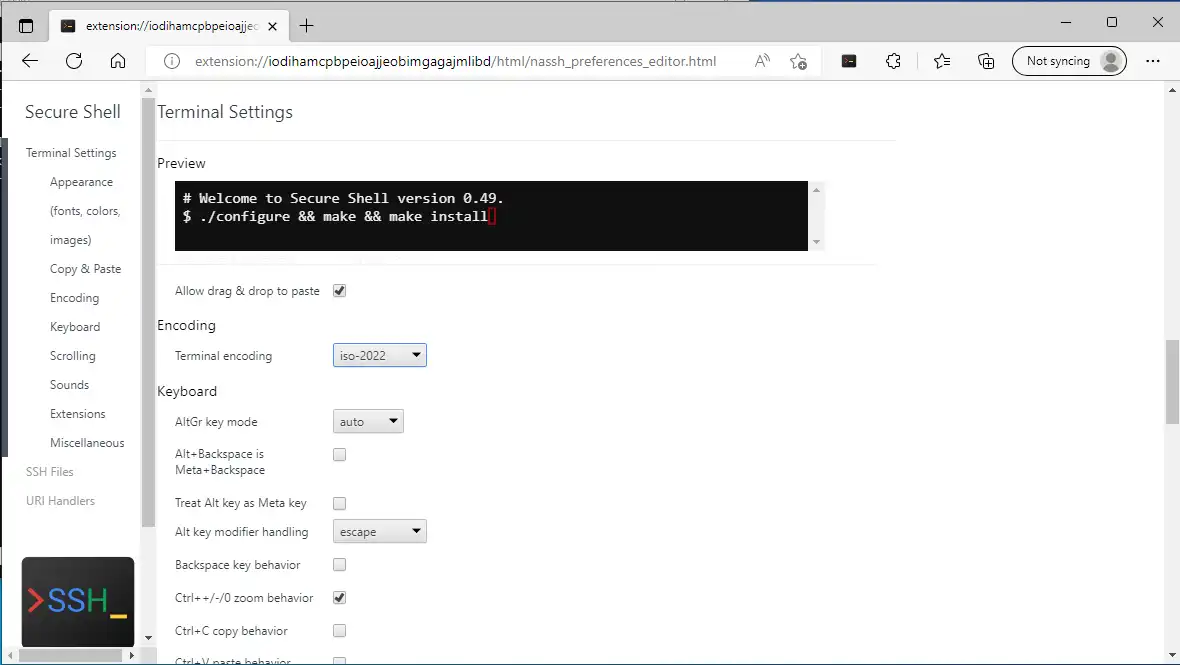
Task: View site information icon in address bar
Action: [172, 61]
